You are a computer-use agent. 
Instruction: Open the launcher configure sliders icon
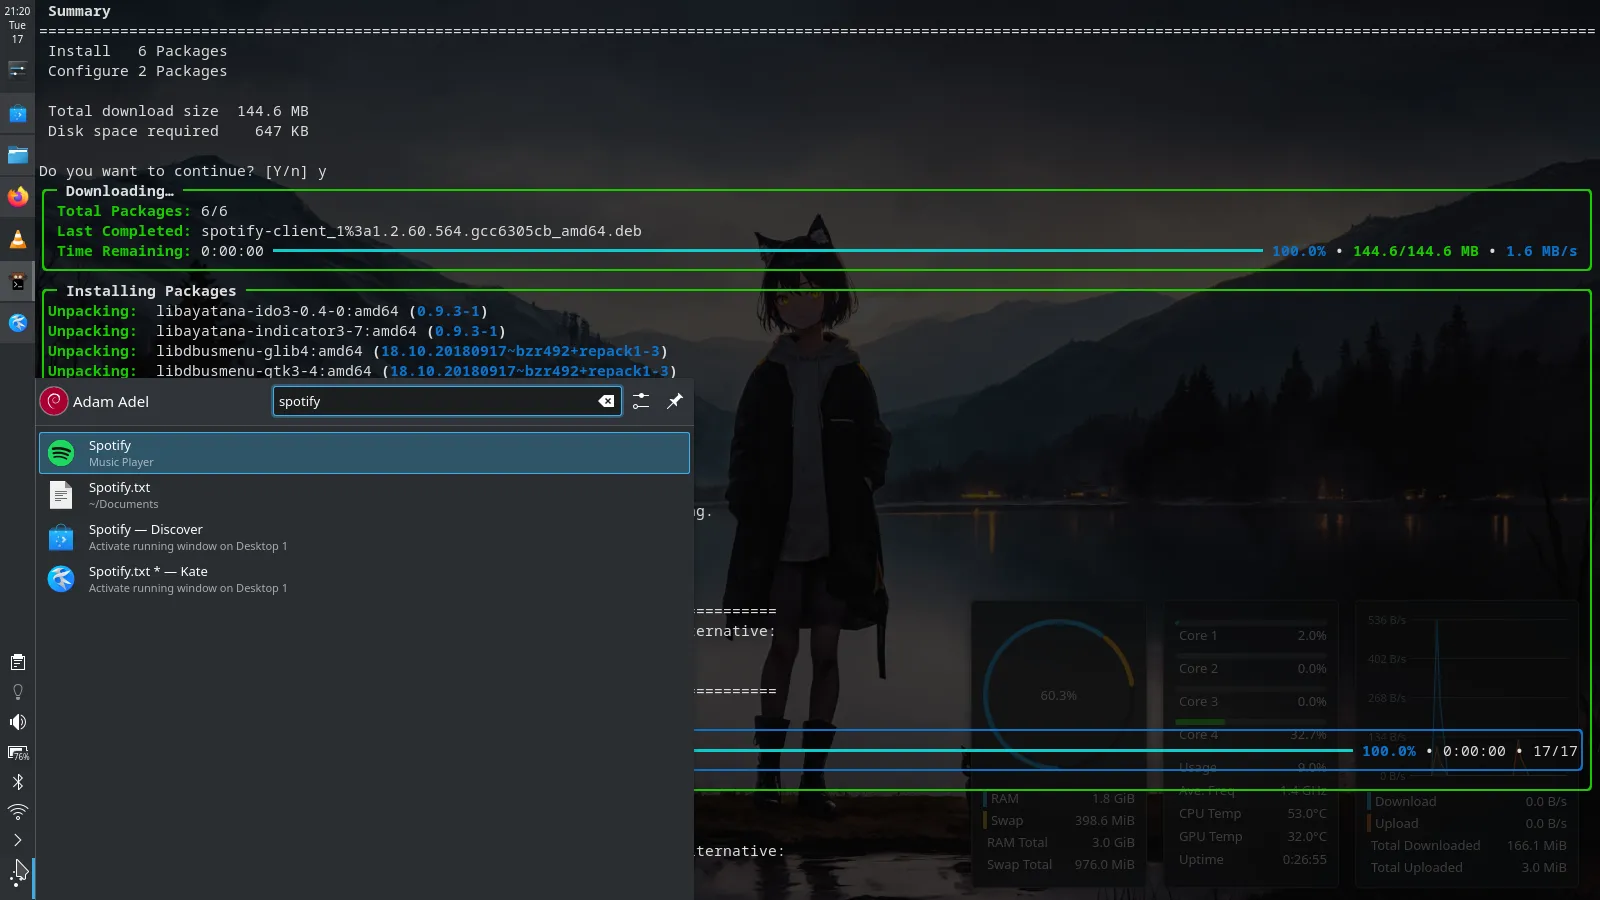click(x=641, y=401)
